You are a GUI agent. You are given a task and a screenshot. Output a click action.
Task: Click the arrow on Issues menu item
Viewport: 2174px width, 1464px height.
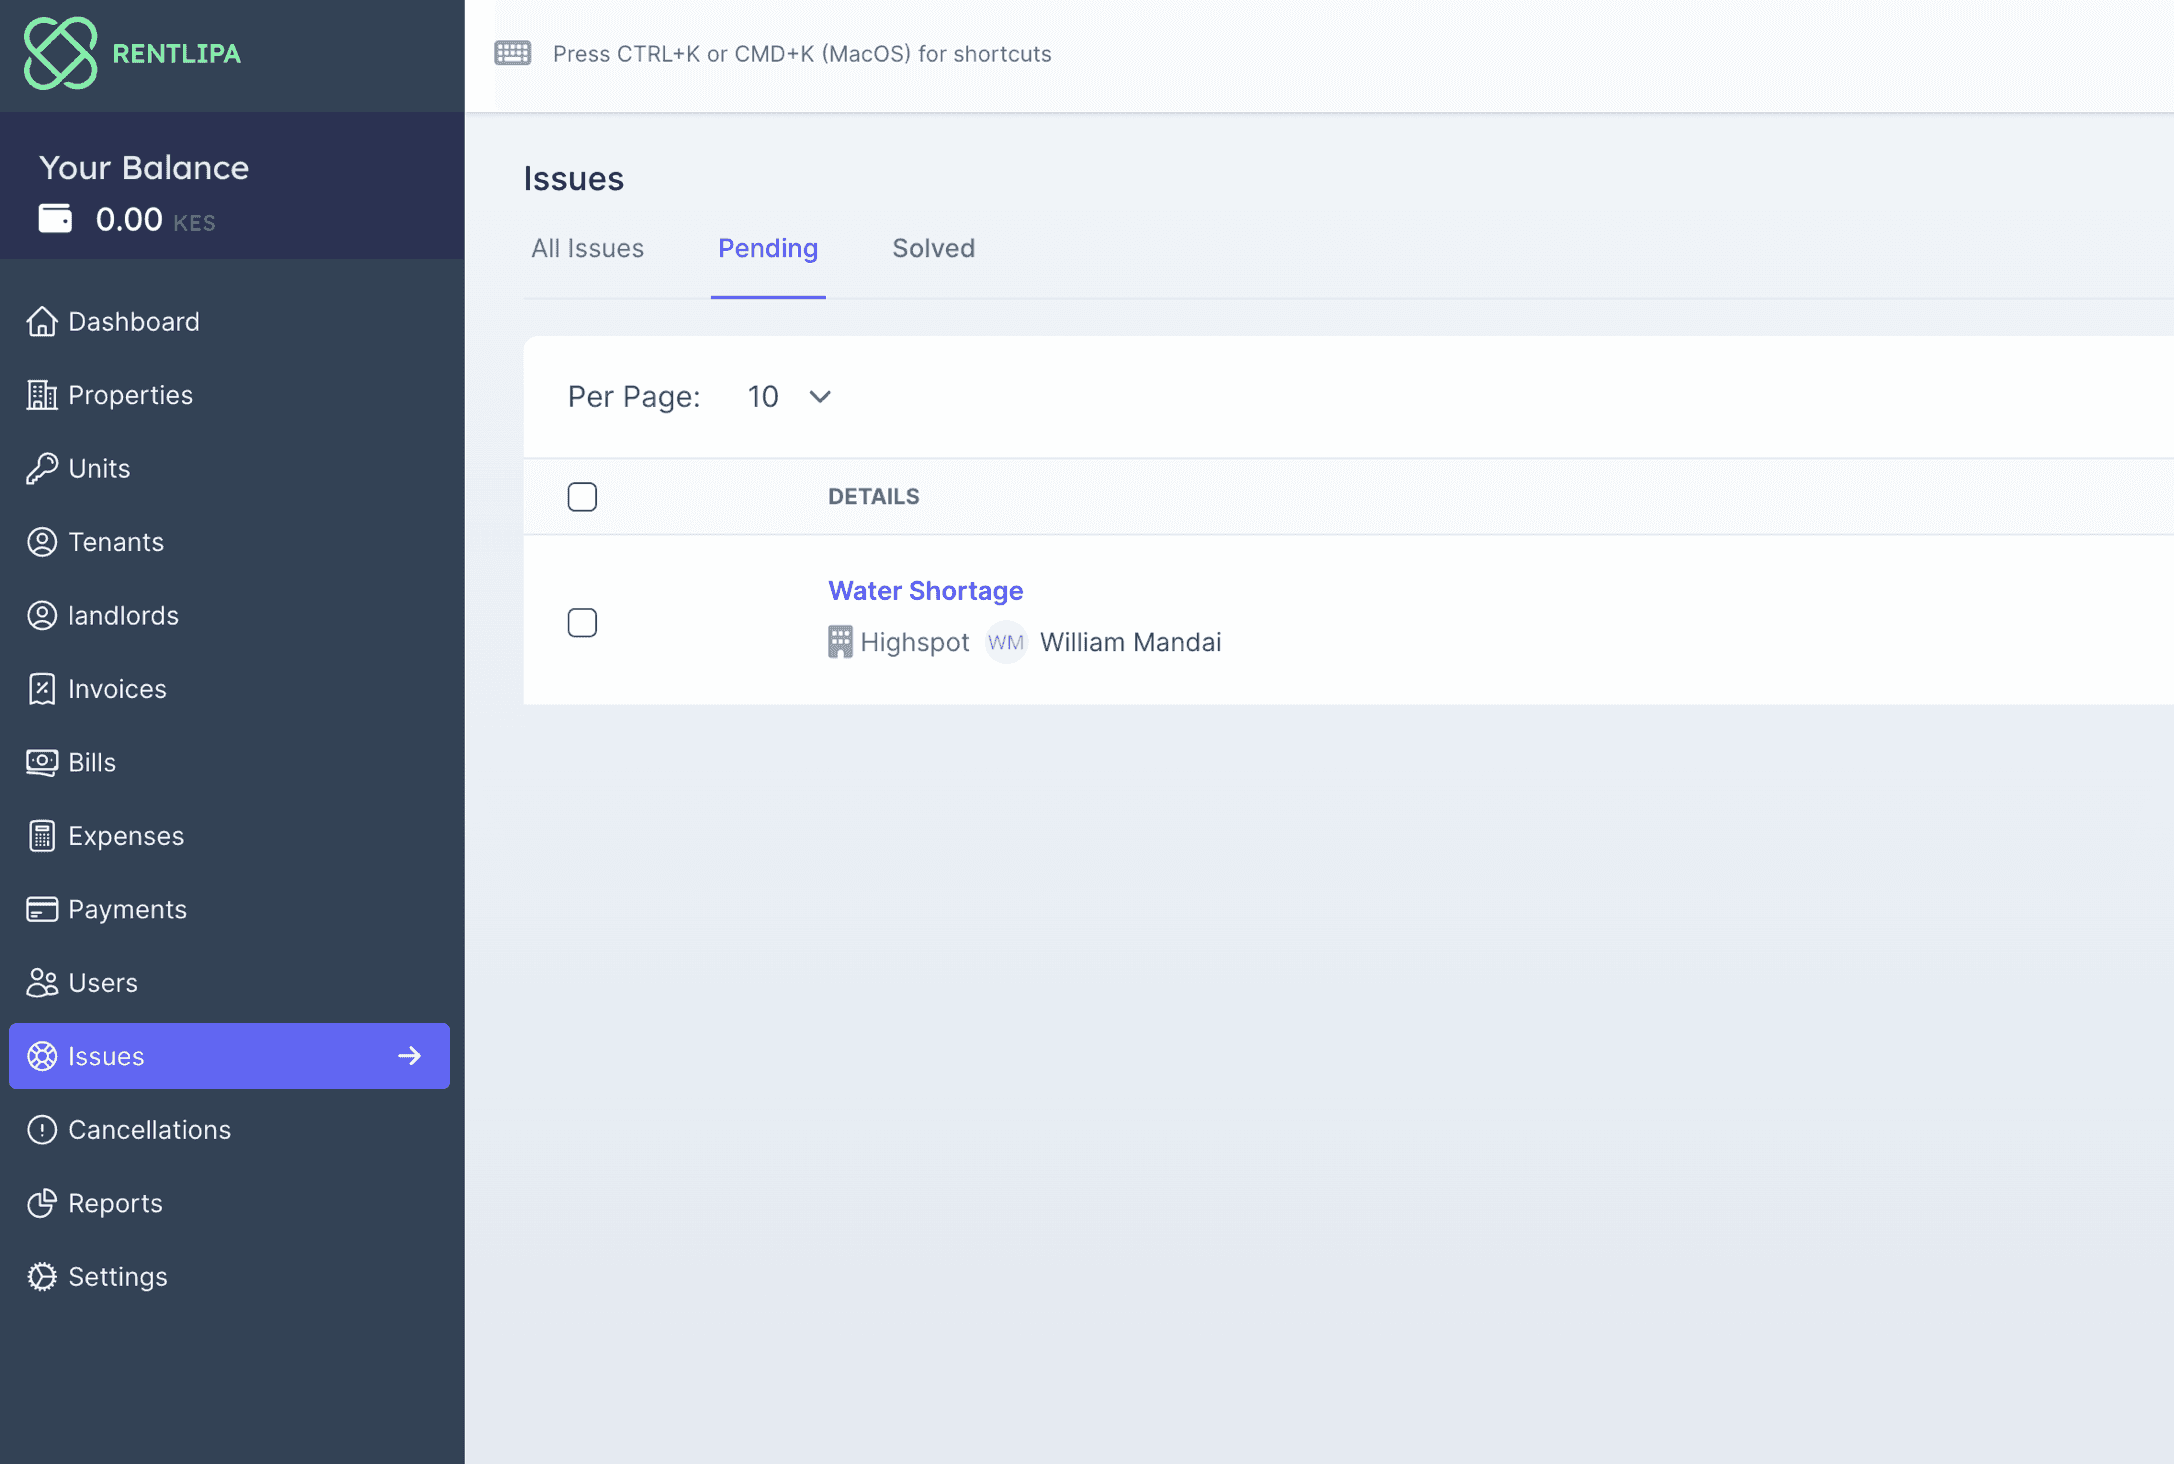[x=410, y=1056]
